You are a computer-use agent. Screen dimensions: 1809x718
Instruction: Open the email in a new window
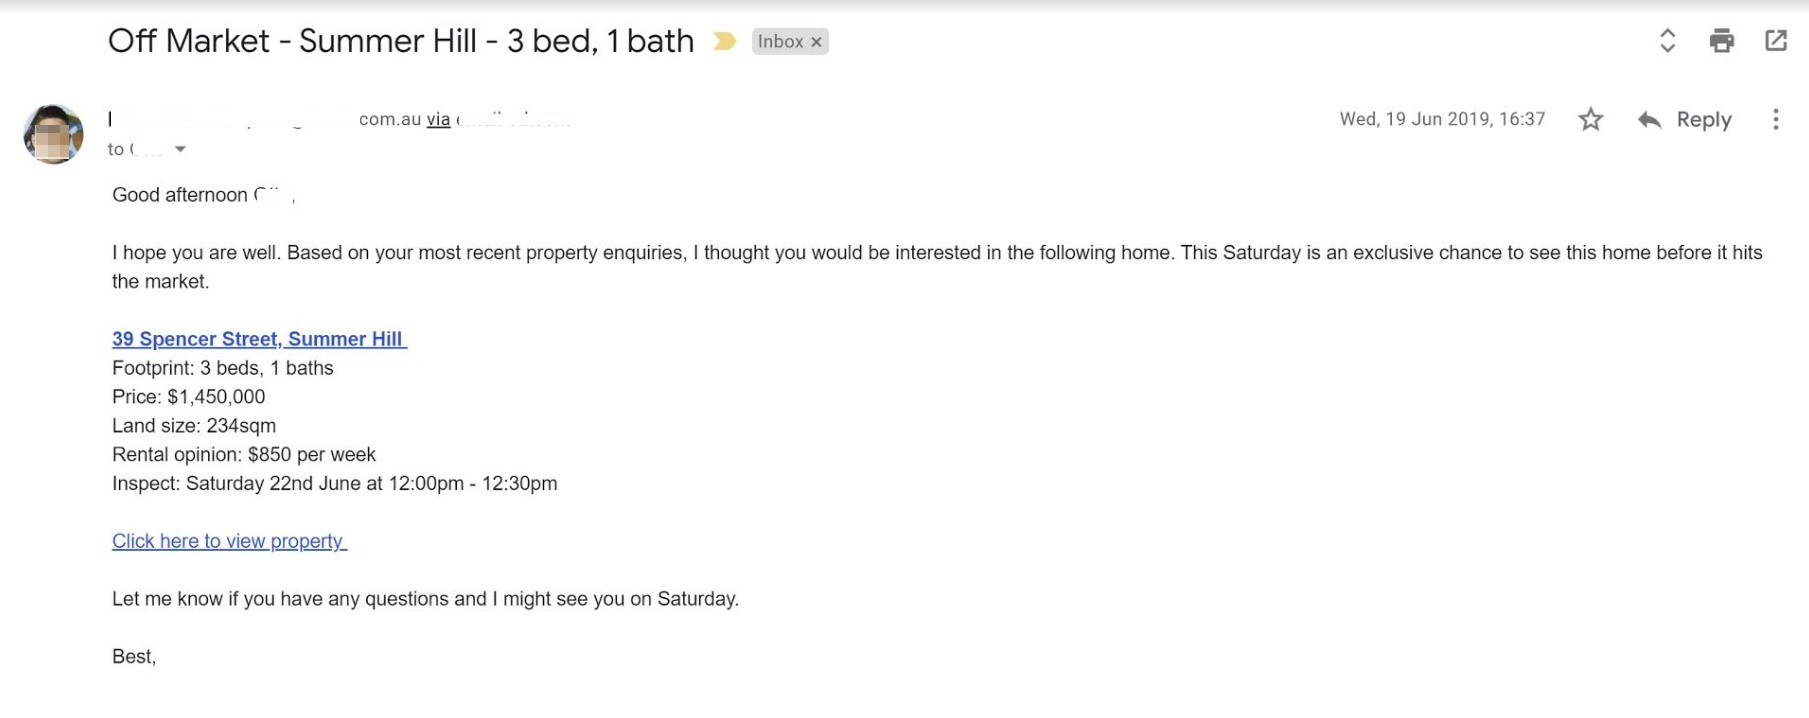(1776, 41)
